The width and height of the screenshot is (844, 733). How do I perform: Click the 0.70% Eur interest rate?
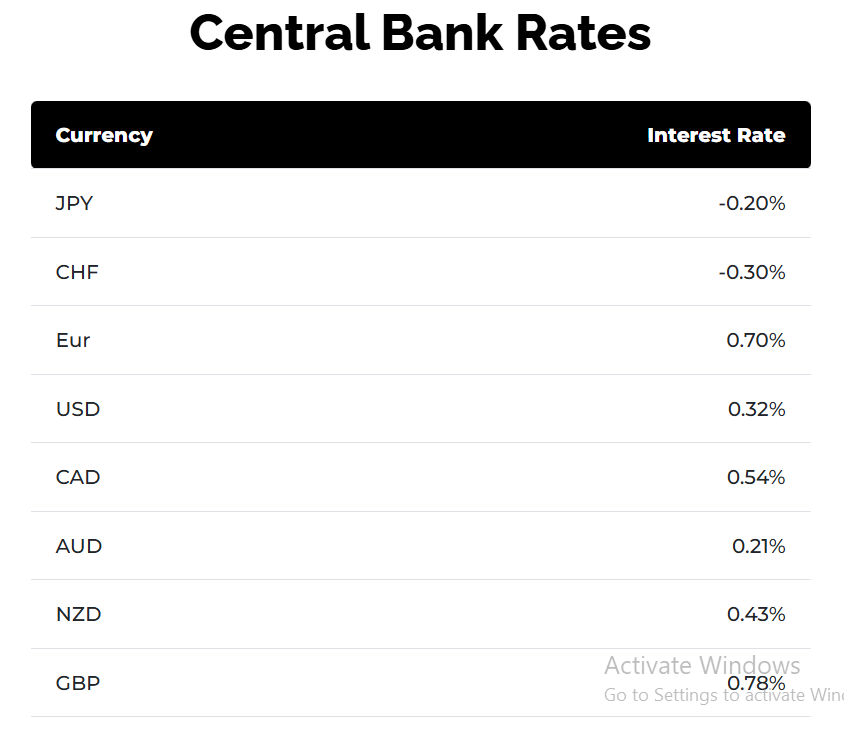756,341
